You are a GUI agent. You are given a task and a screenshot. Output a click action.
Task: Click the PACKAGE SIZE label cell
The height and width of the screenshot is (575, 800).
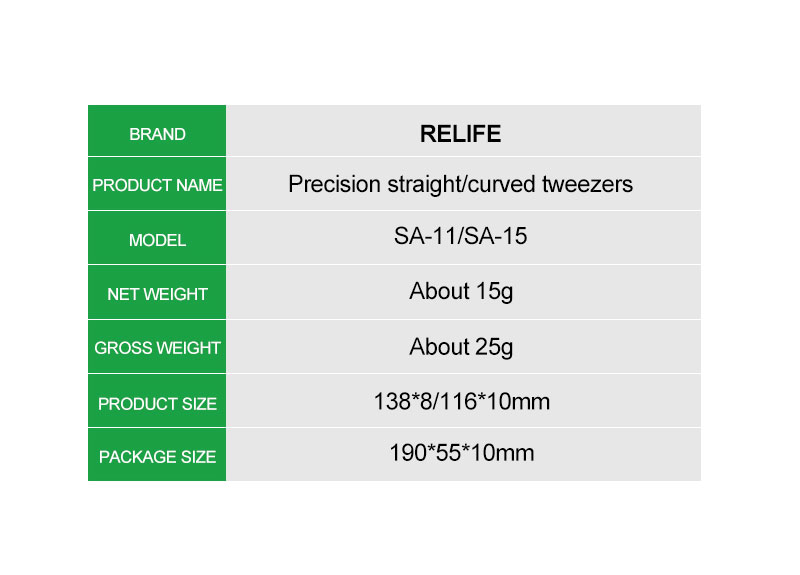157,455
